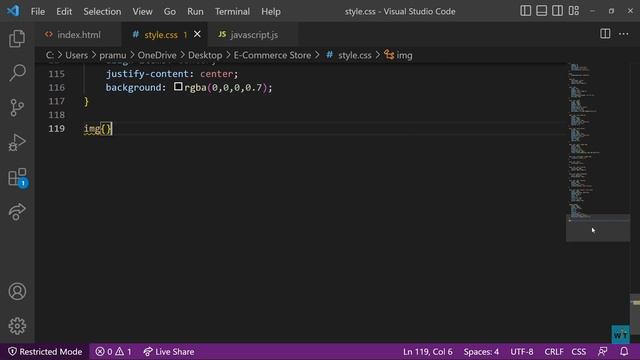640x360 pixels.
Task: Open the Run and Debug view
Action: click(x=17, y=142)
